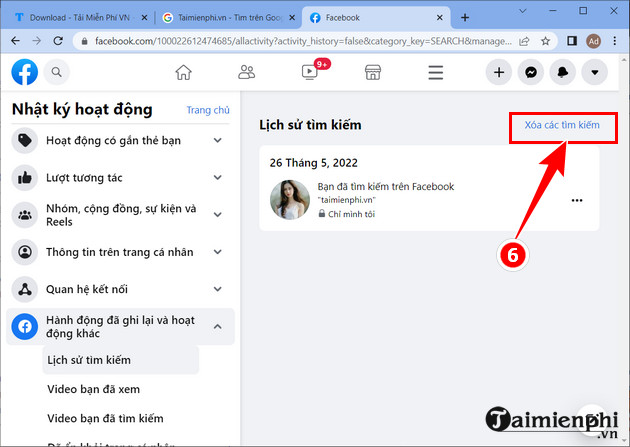630x447 pixels.
Task: Select Video bạn đã tìm kiếm
Action: coord(105,418)
